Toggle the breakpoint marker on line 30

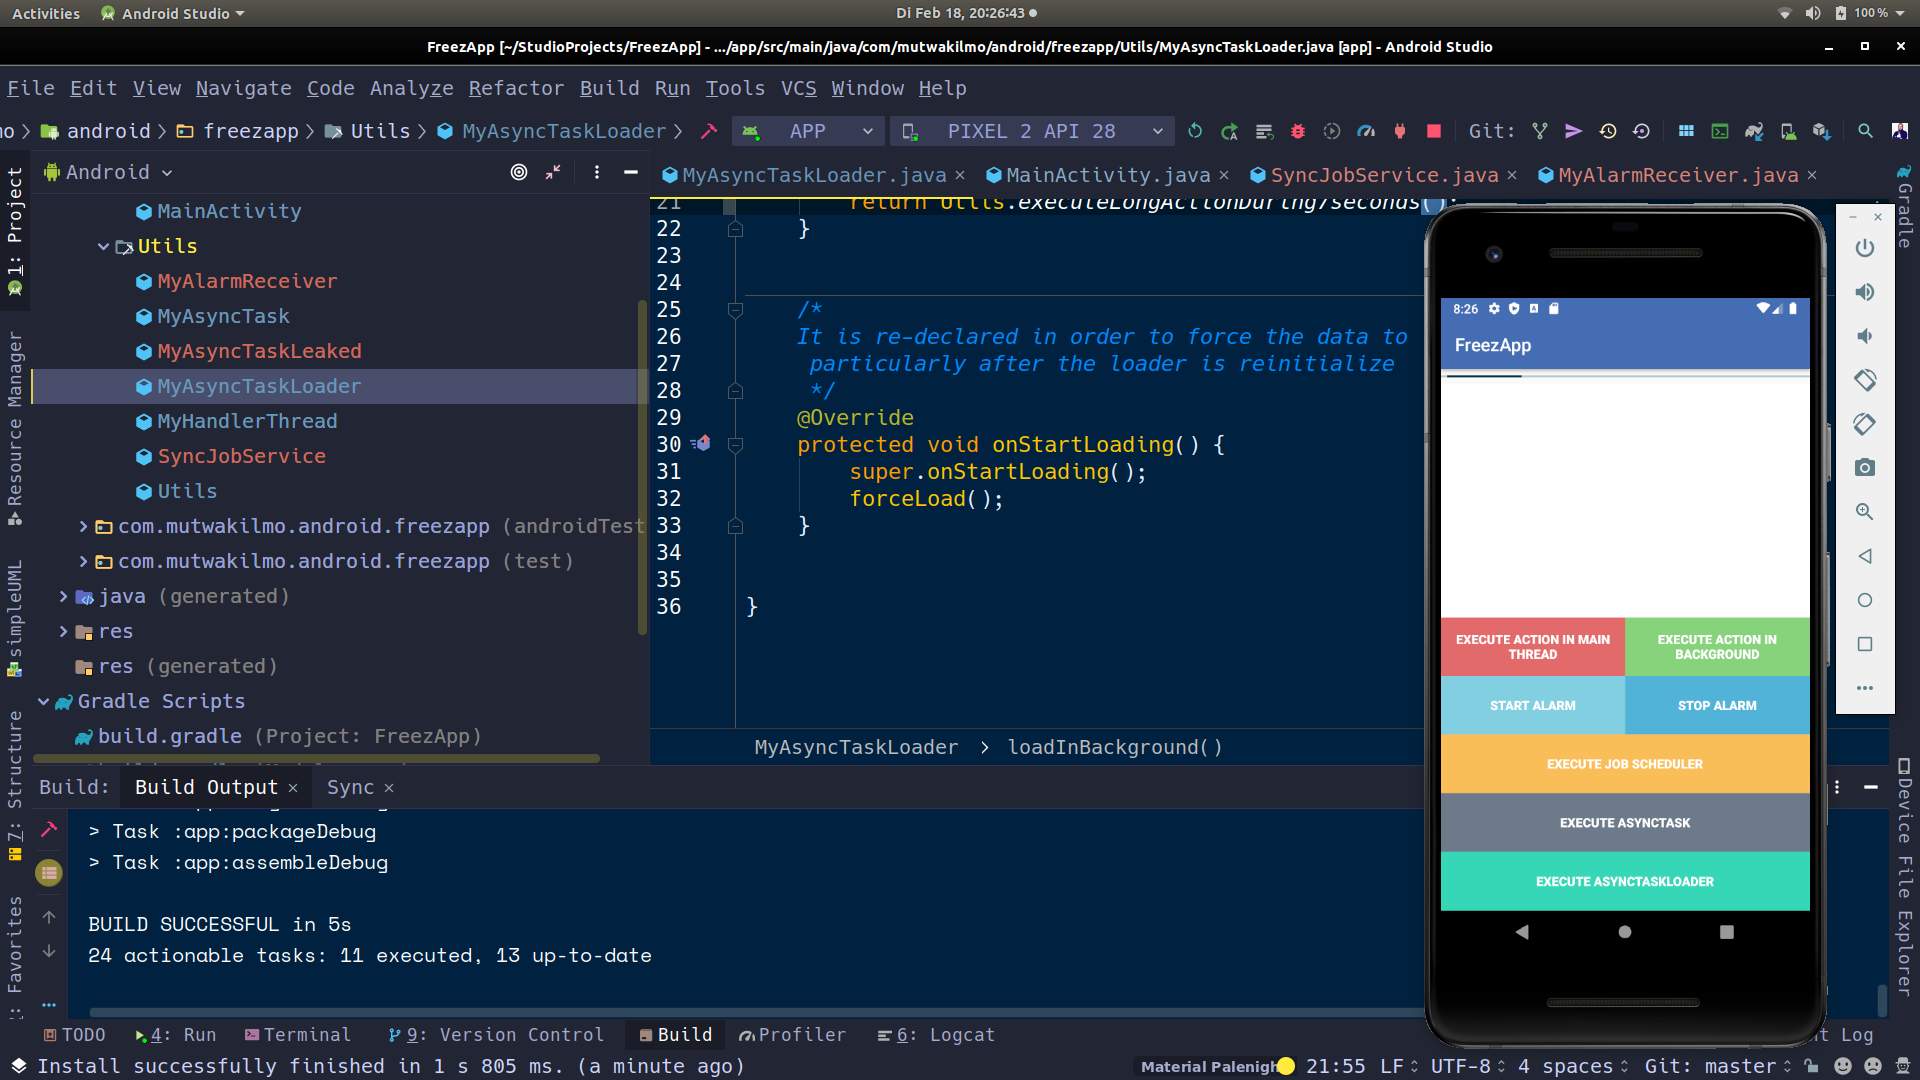(702, 443)
